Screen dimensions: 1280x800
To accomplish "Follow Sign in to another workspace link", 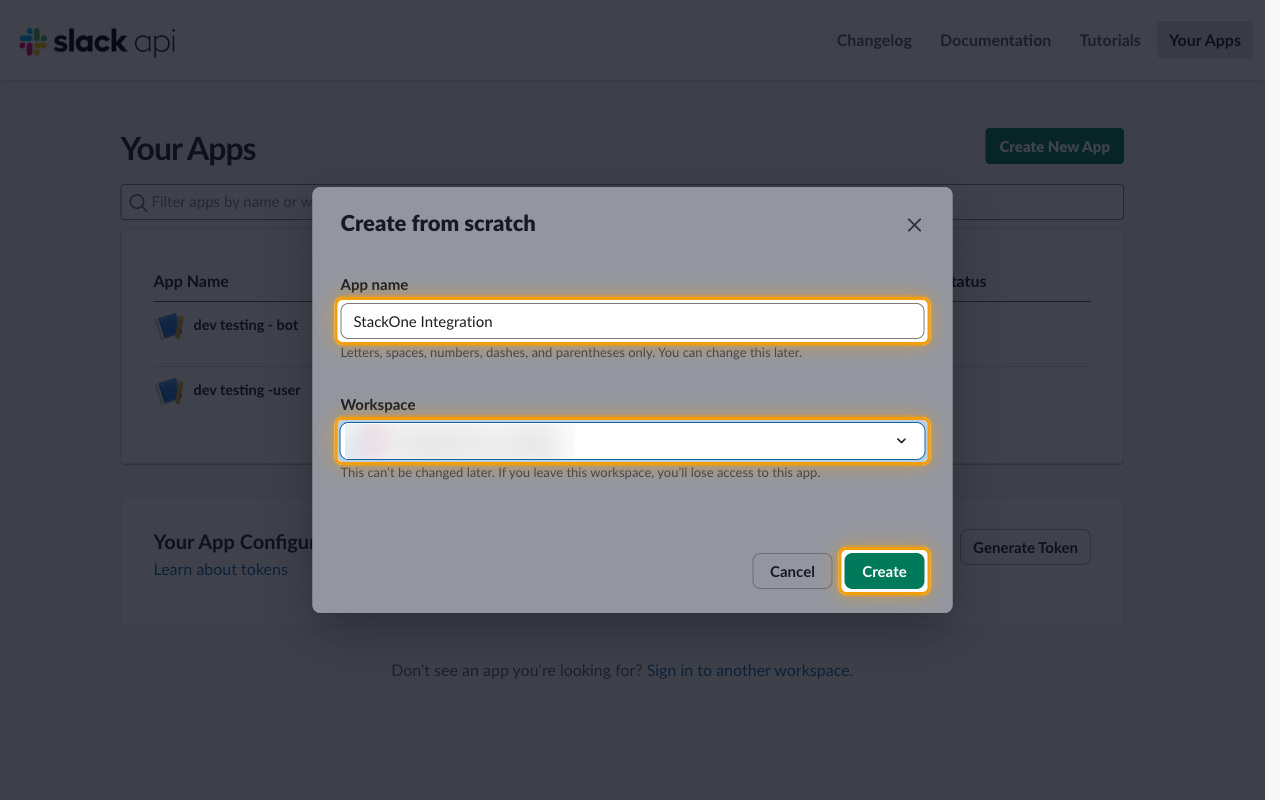I will coord(748,670).
